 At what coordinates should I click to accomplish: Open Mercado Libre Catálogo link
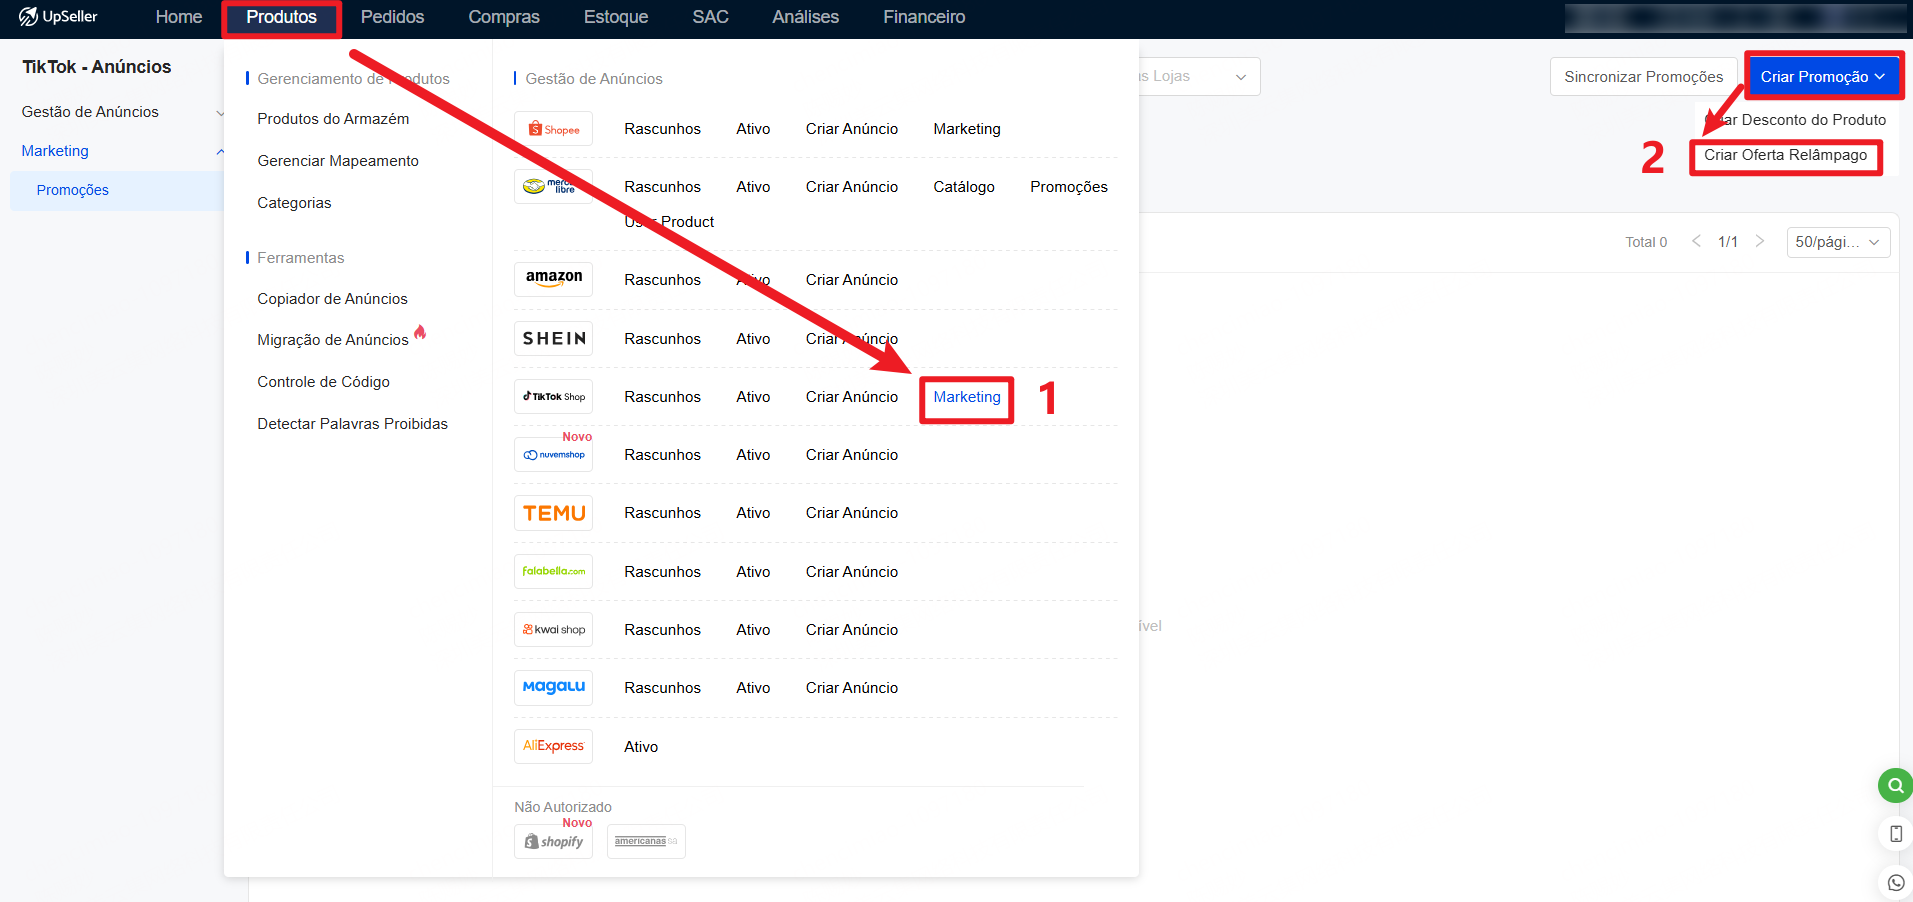coord(964,187)
